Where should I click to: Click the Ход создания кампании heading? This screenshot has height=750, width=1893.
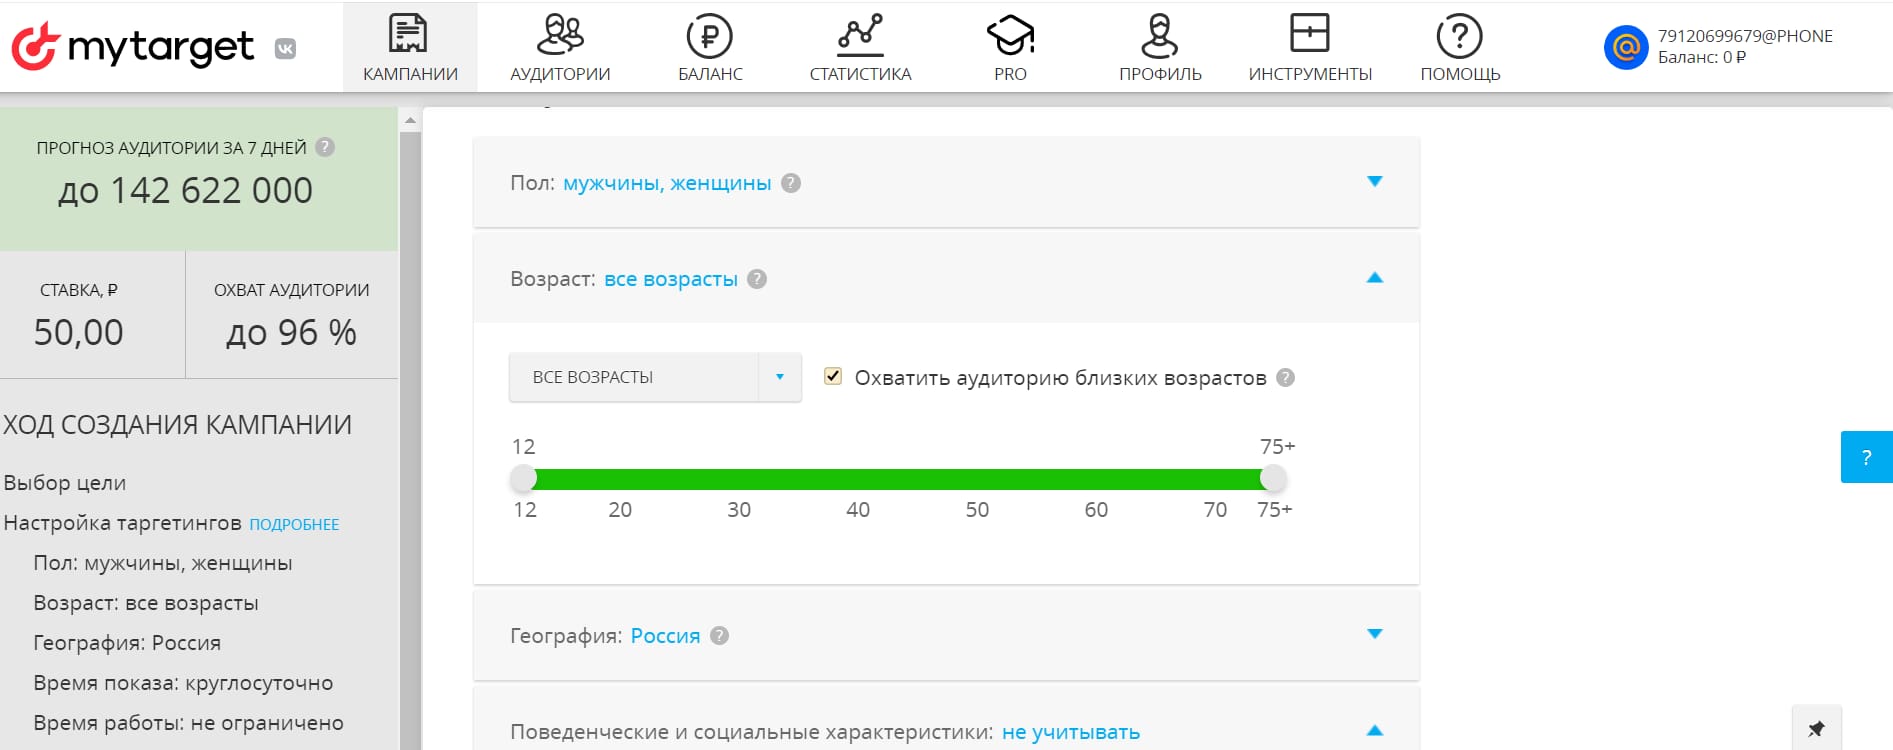[177, 425]
